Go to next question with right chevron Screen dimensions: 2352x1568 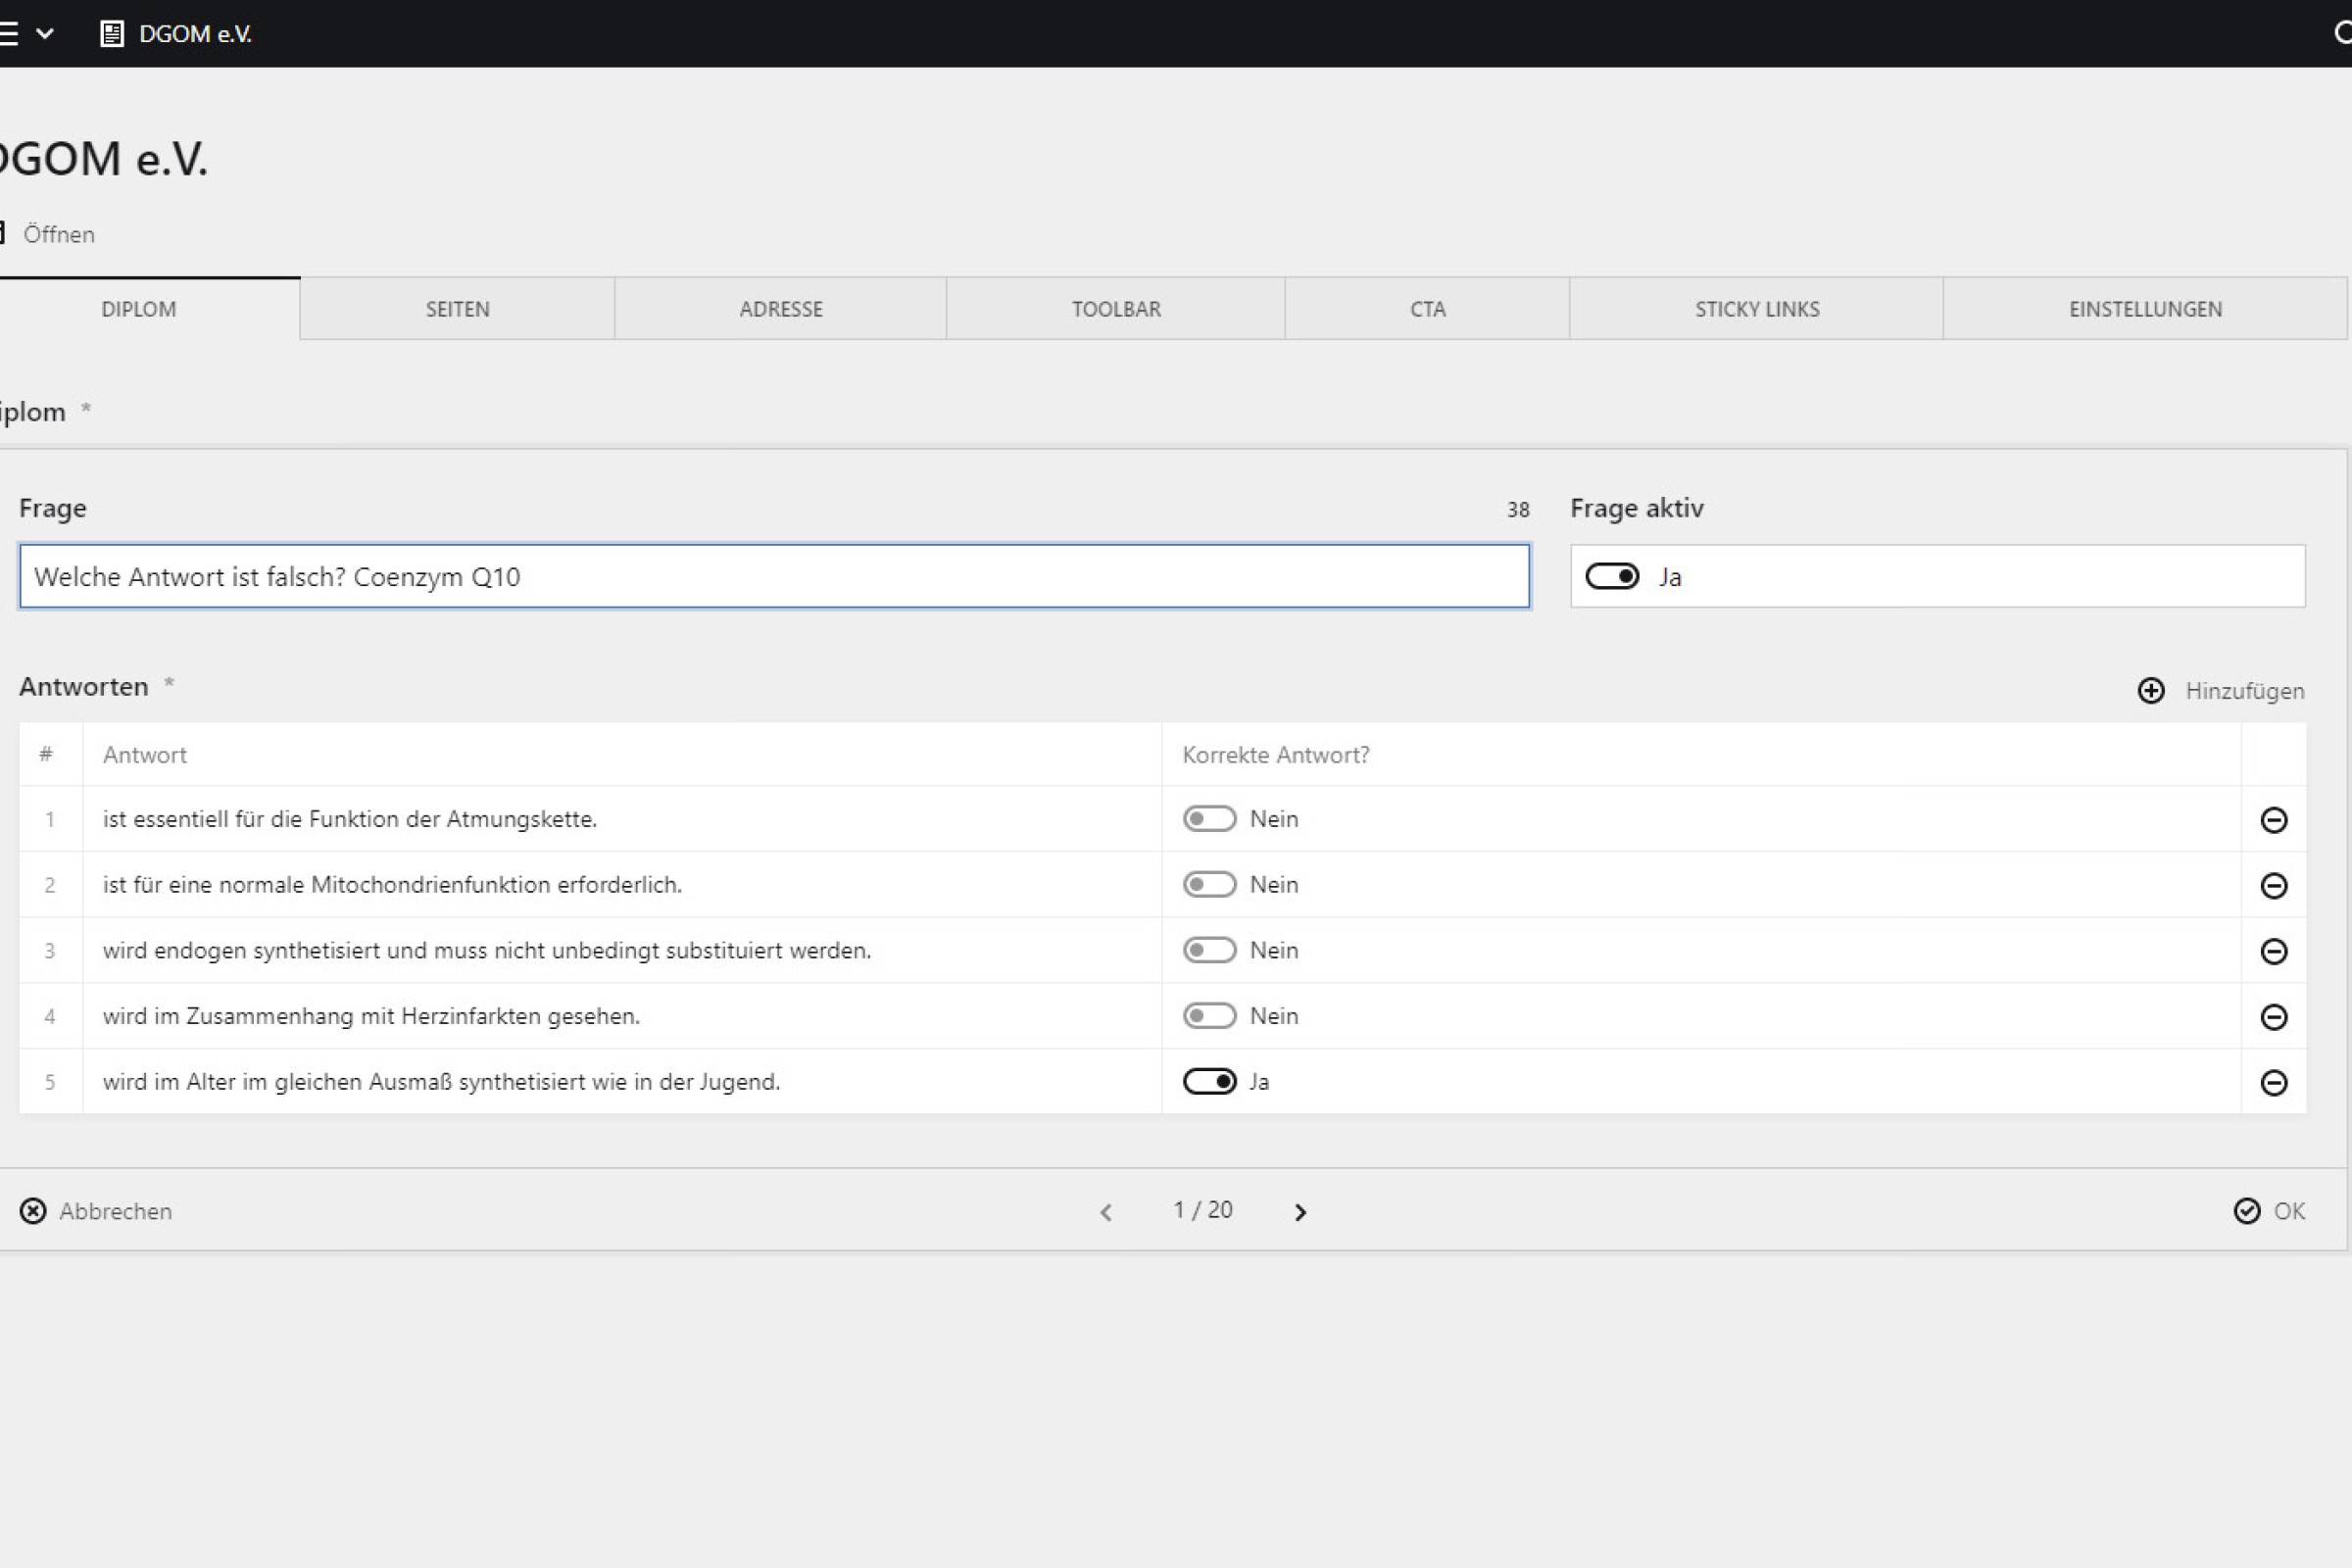[1300, 1212]
